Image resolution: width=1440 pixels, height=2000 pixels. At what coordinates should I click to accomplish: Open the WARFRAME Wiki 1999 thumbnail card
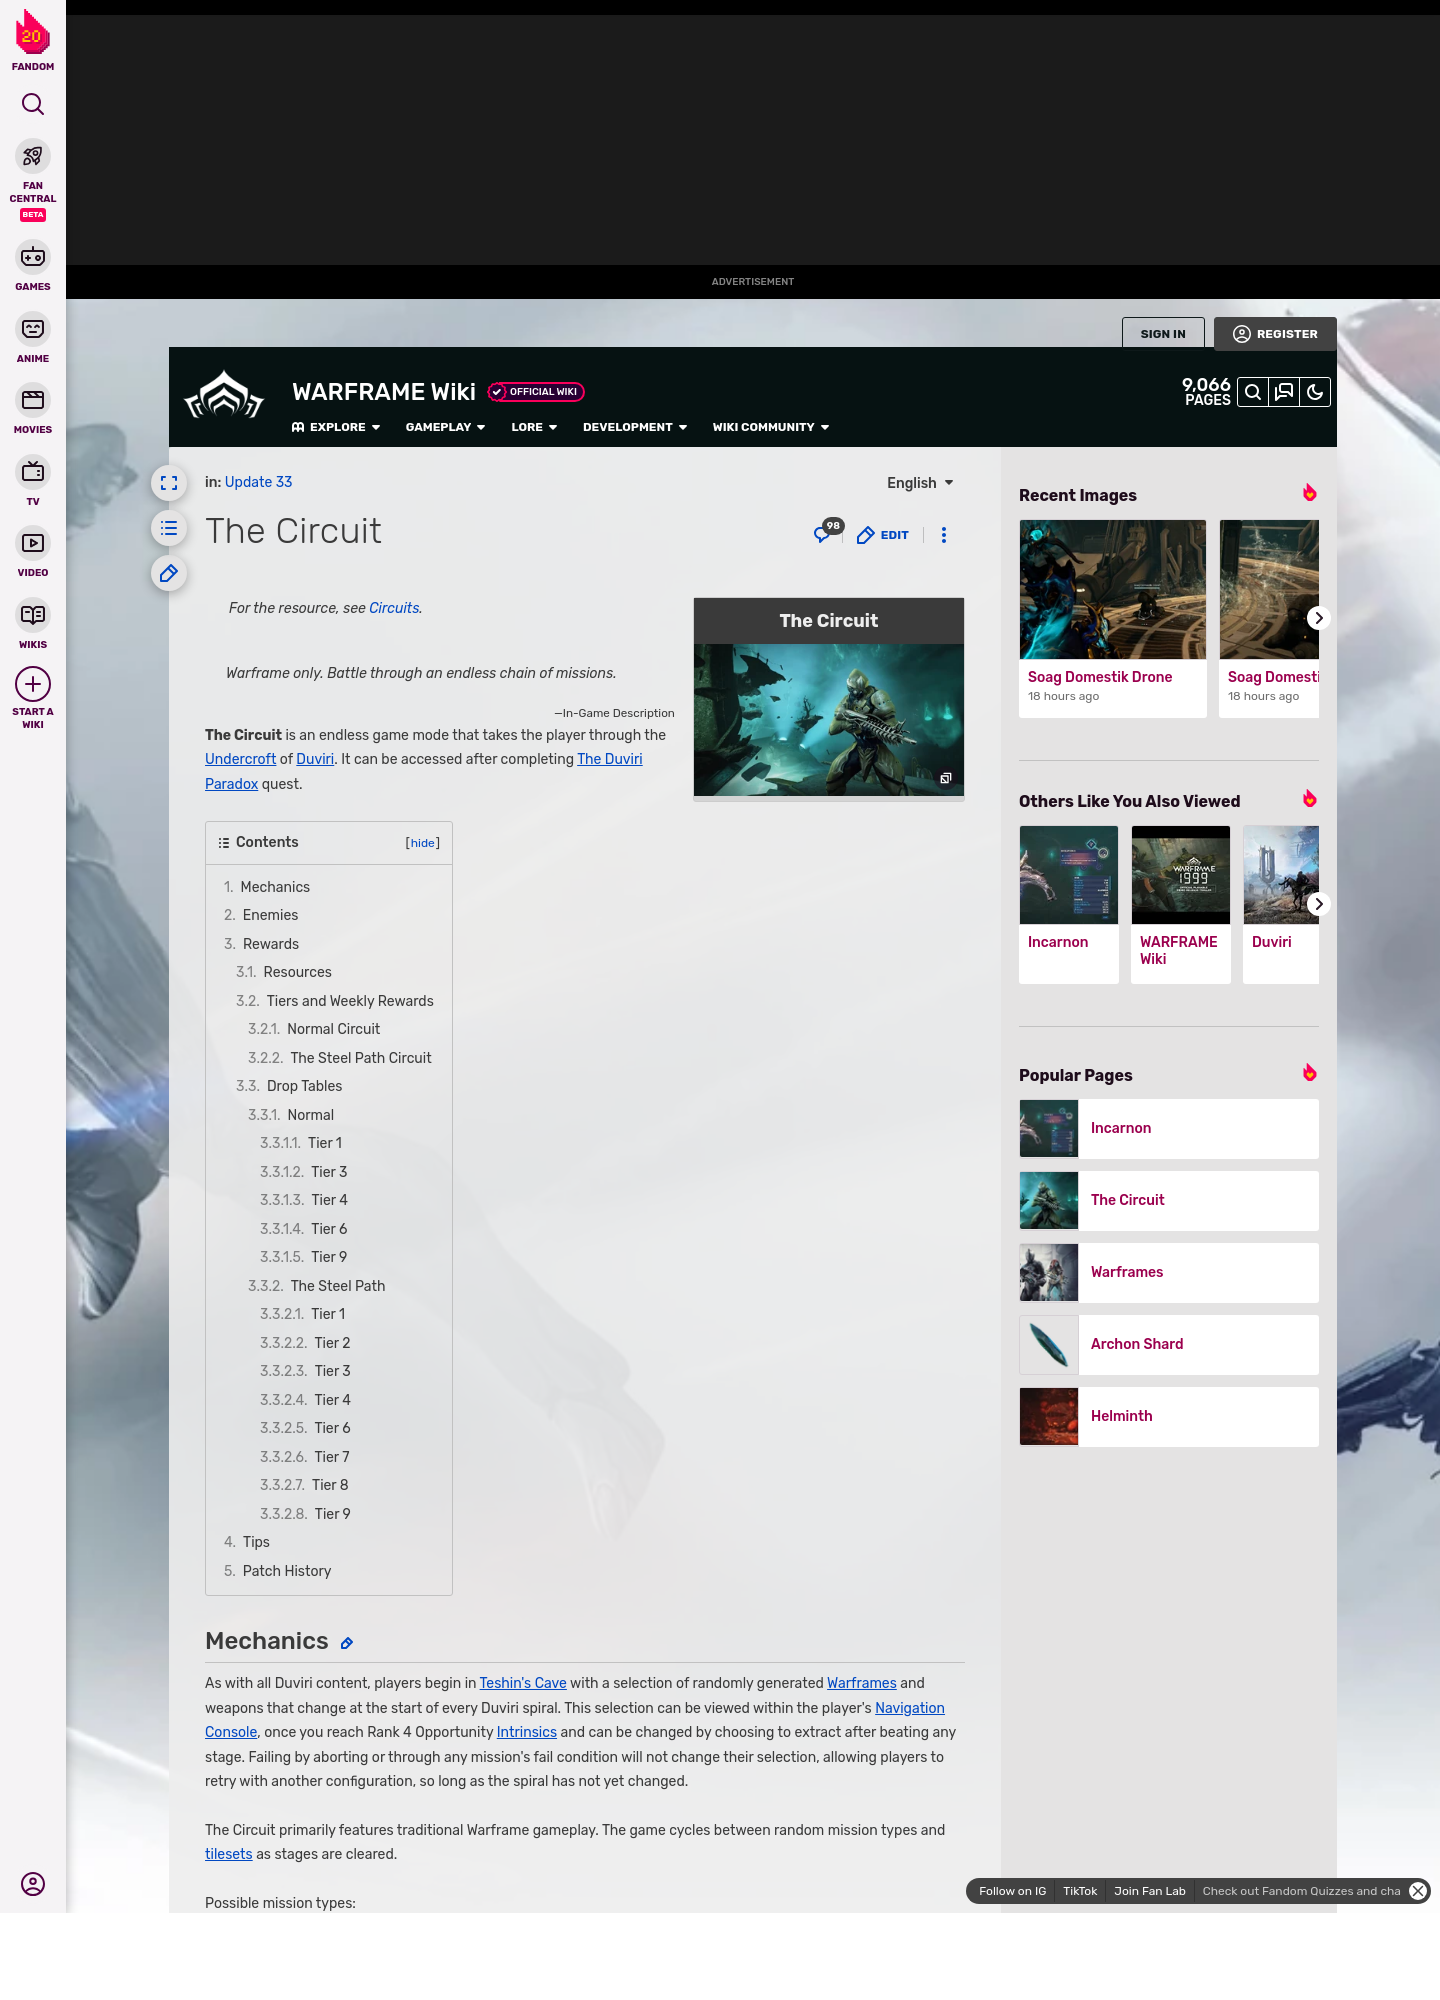pyautogui.click(x=1181, y=905)
